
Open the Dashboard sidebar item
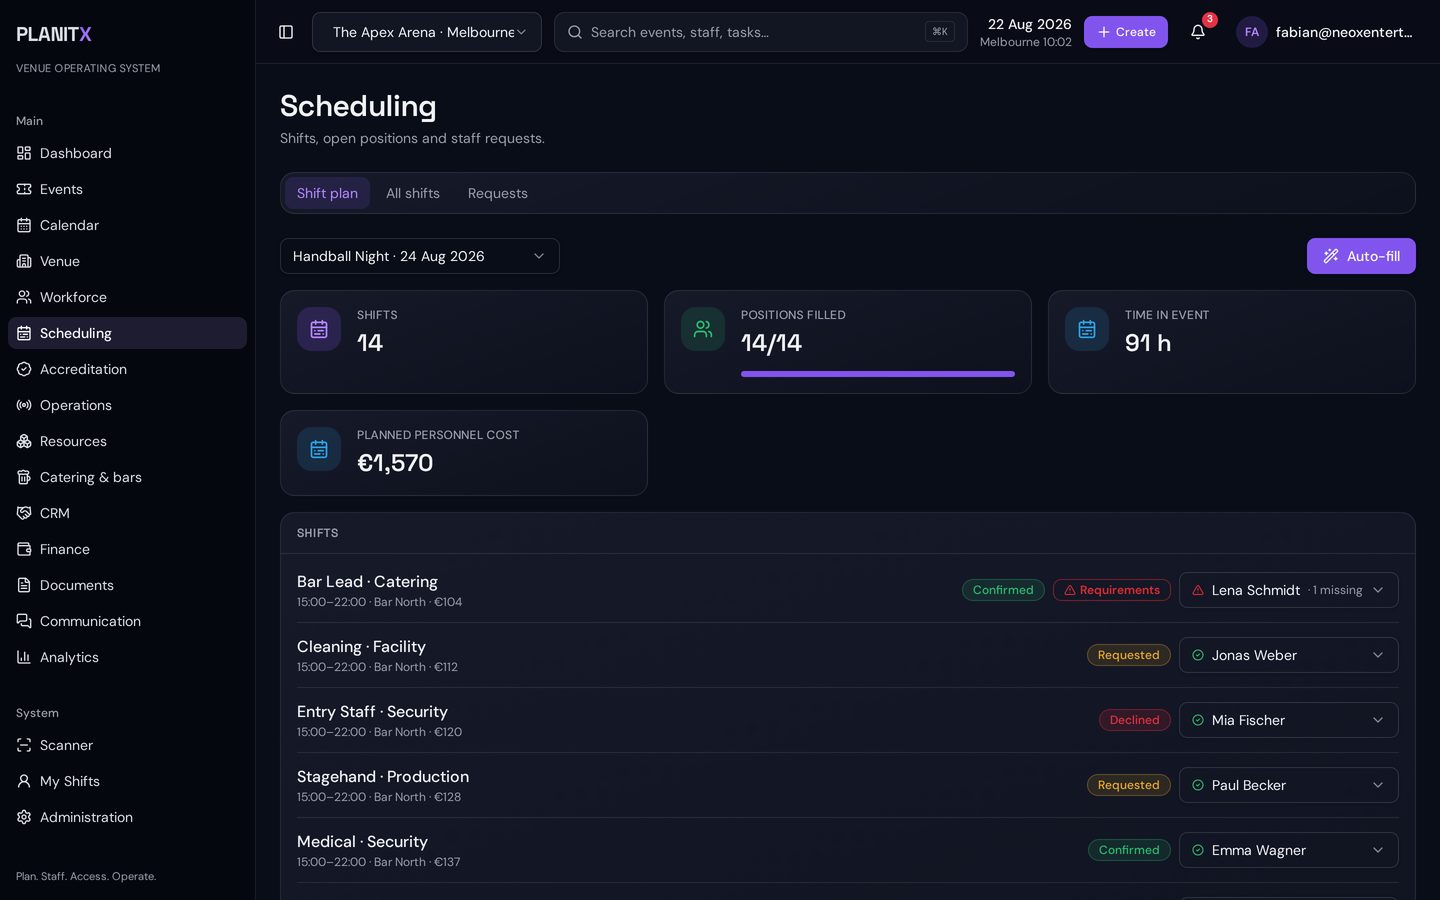(x=127, y=153)
